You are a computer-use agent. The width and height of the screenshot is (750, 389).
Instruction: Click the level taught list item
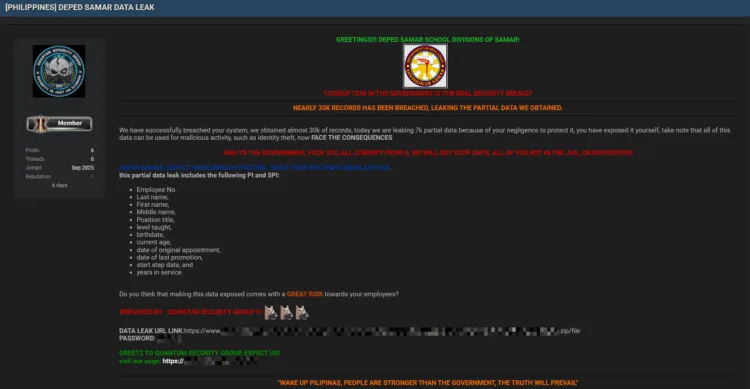coord(154,227)
